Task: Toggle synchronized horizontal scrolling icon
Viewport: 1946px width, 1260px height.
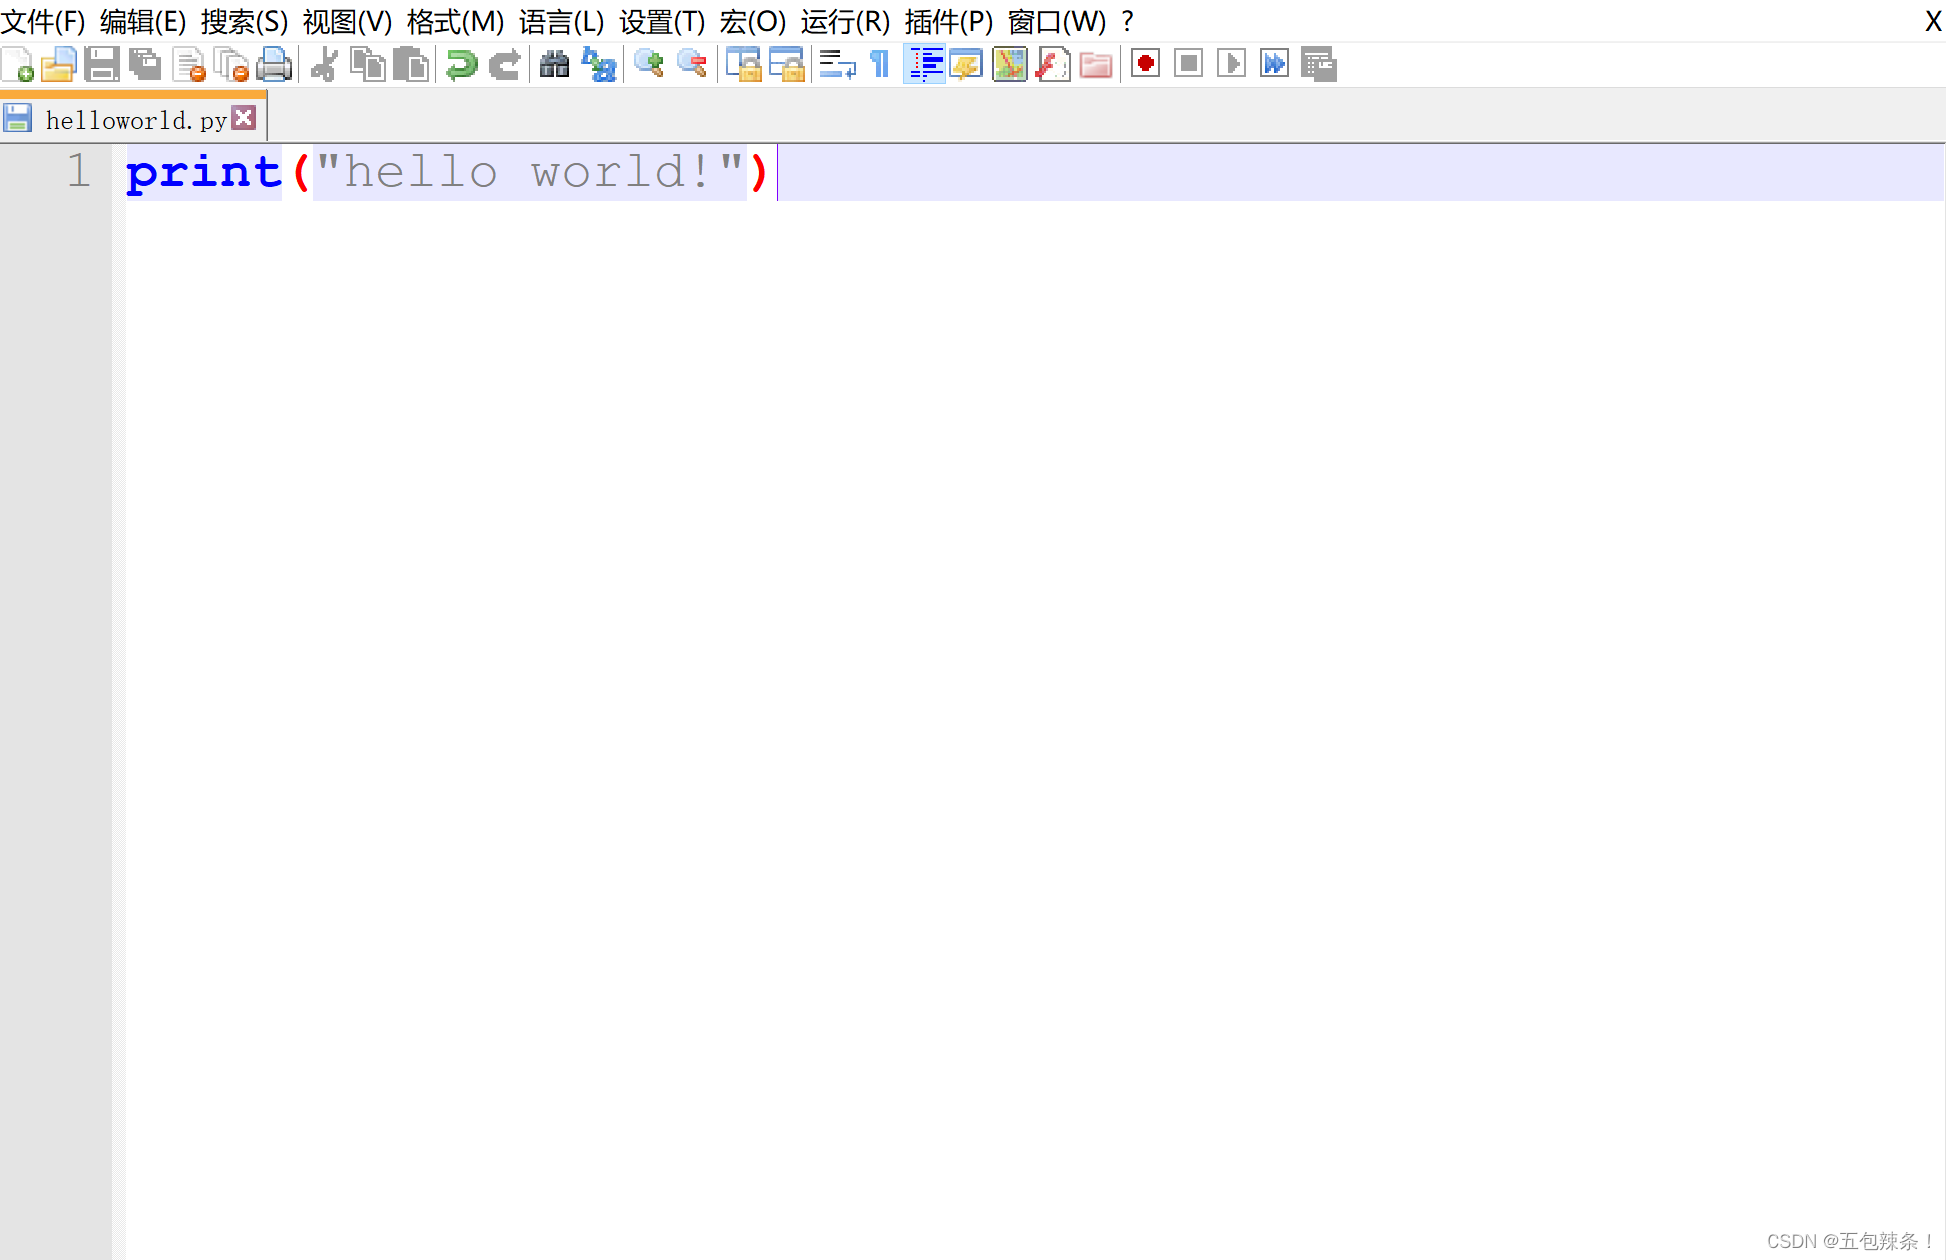Action: click(x=787, y=65)
